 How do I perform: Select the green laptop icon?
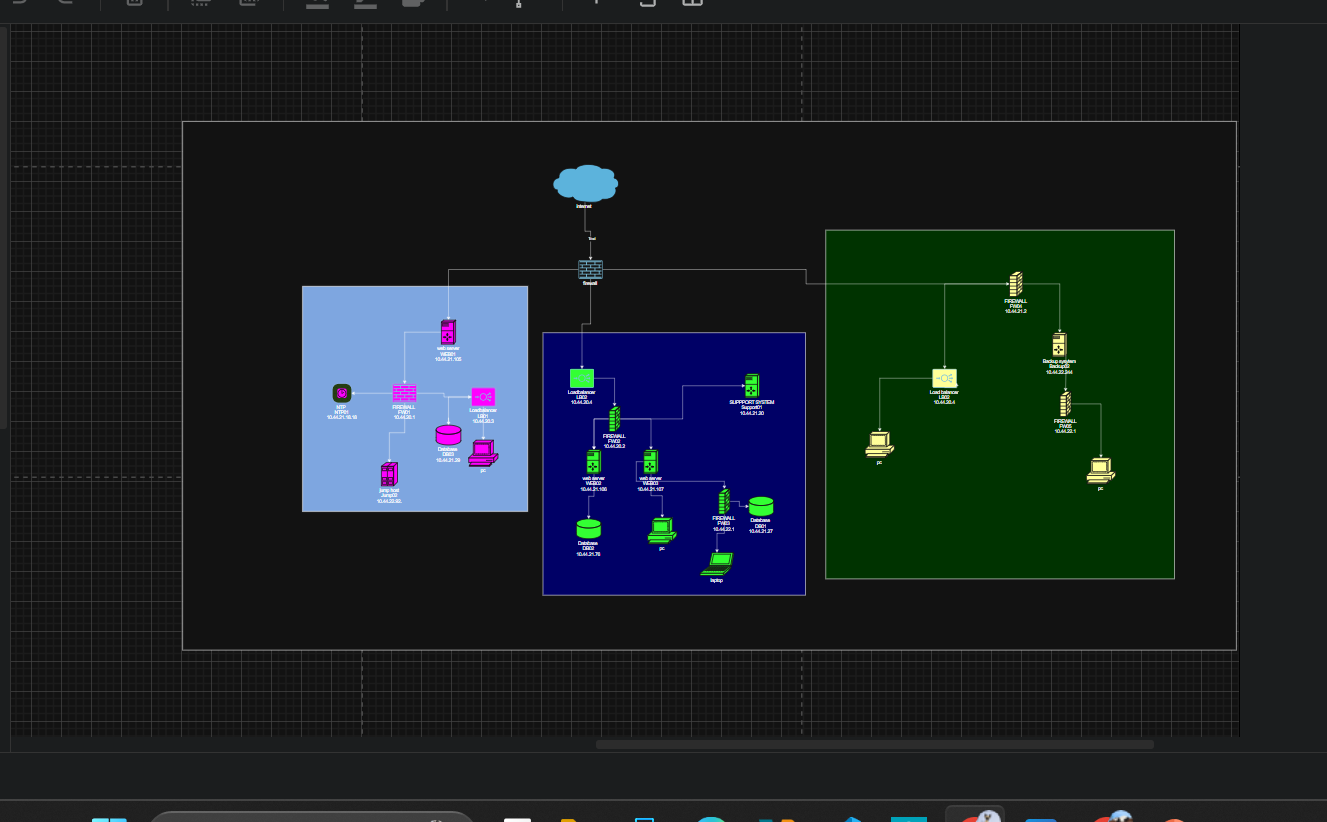(x=716, y=565)
